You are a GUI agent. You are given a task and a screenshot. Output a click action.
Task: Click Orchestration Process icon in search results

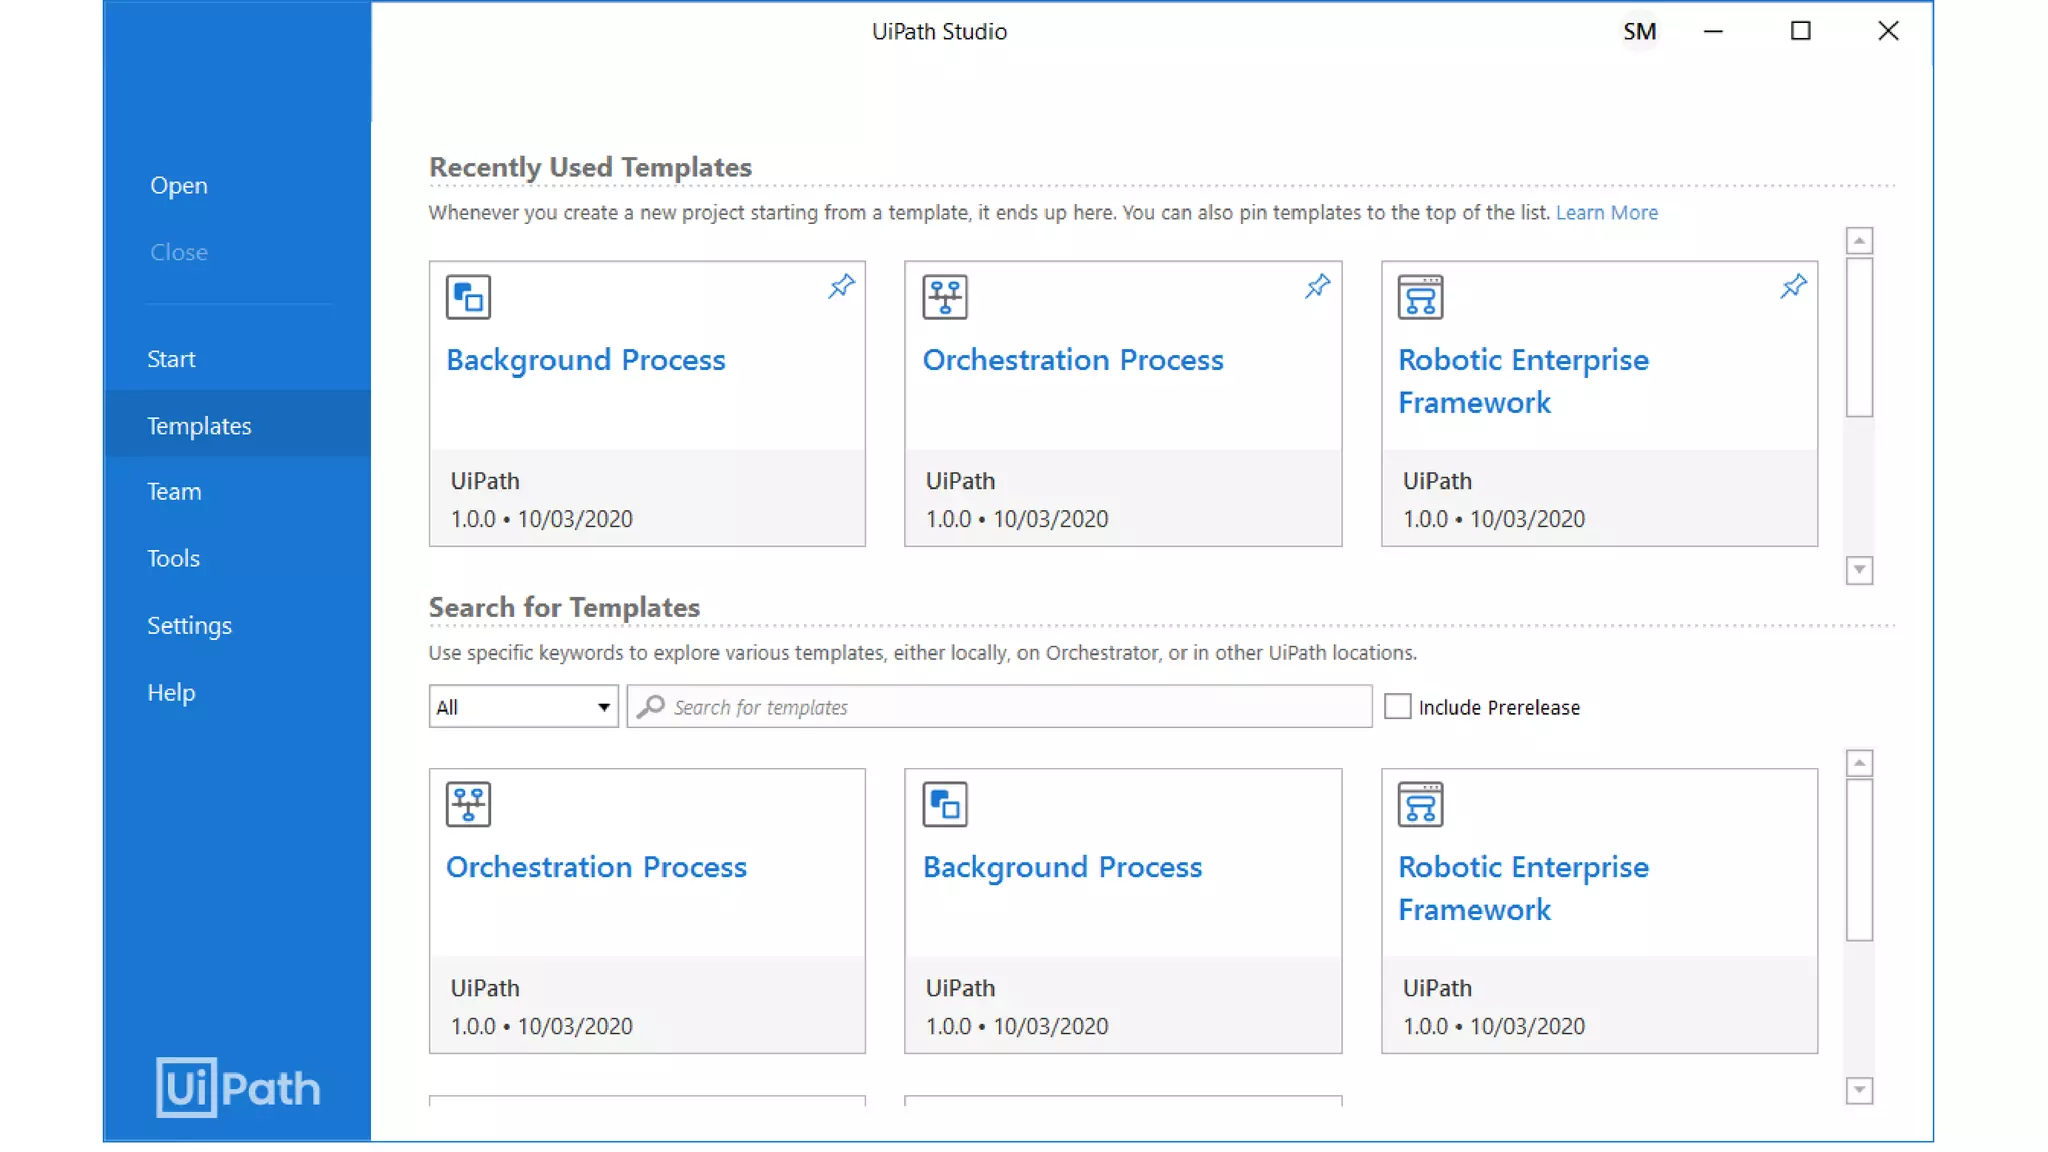(x=468, y=804)
